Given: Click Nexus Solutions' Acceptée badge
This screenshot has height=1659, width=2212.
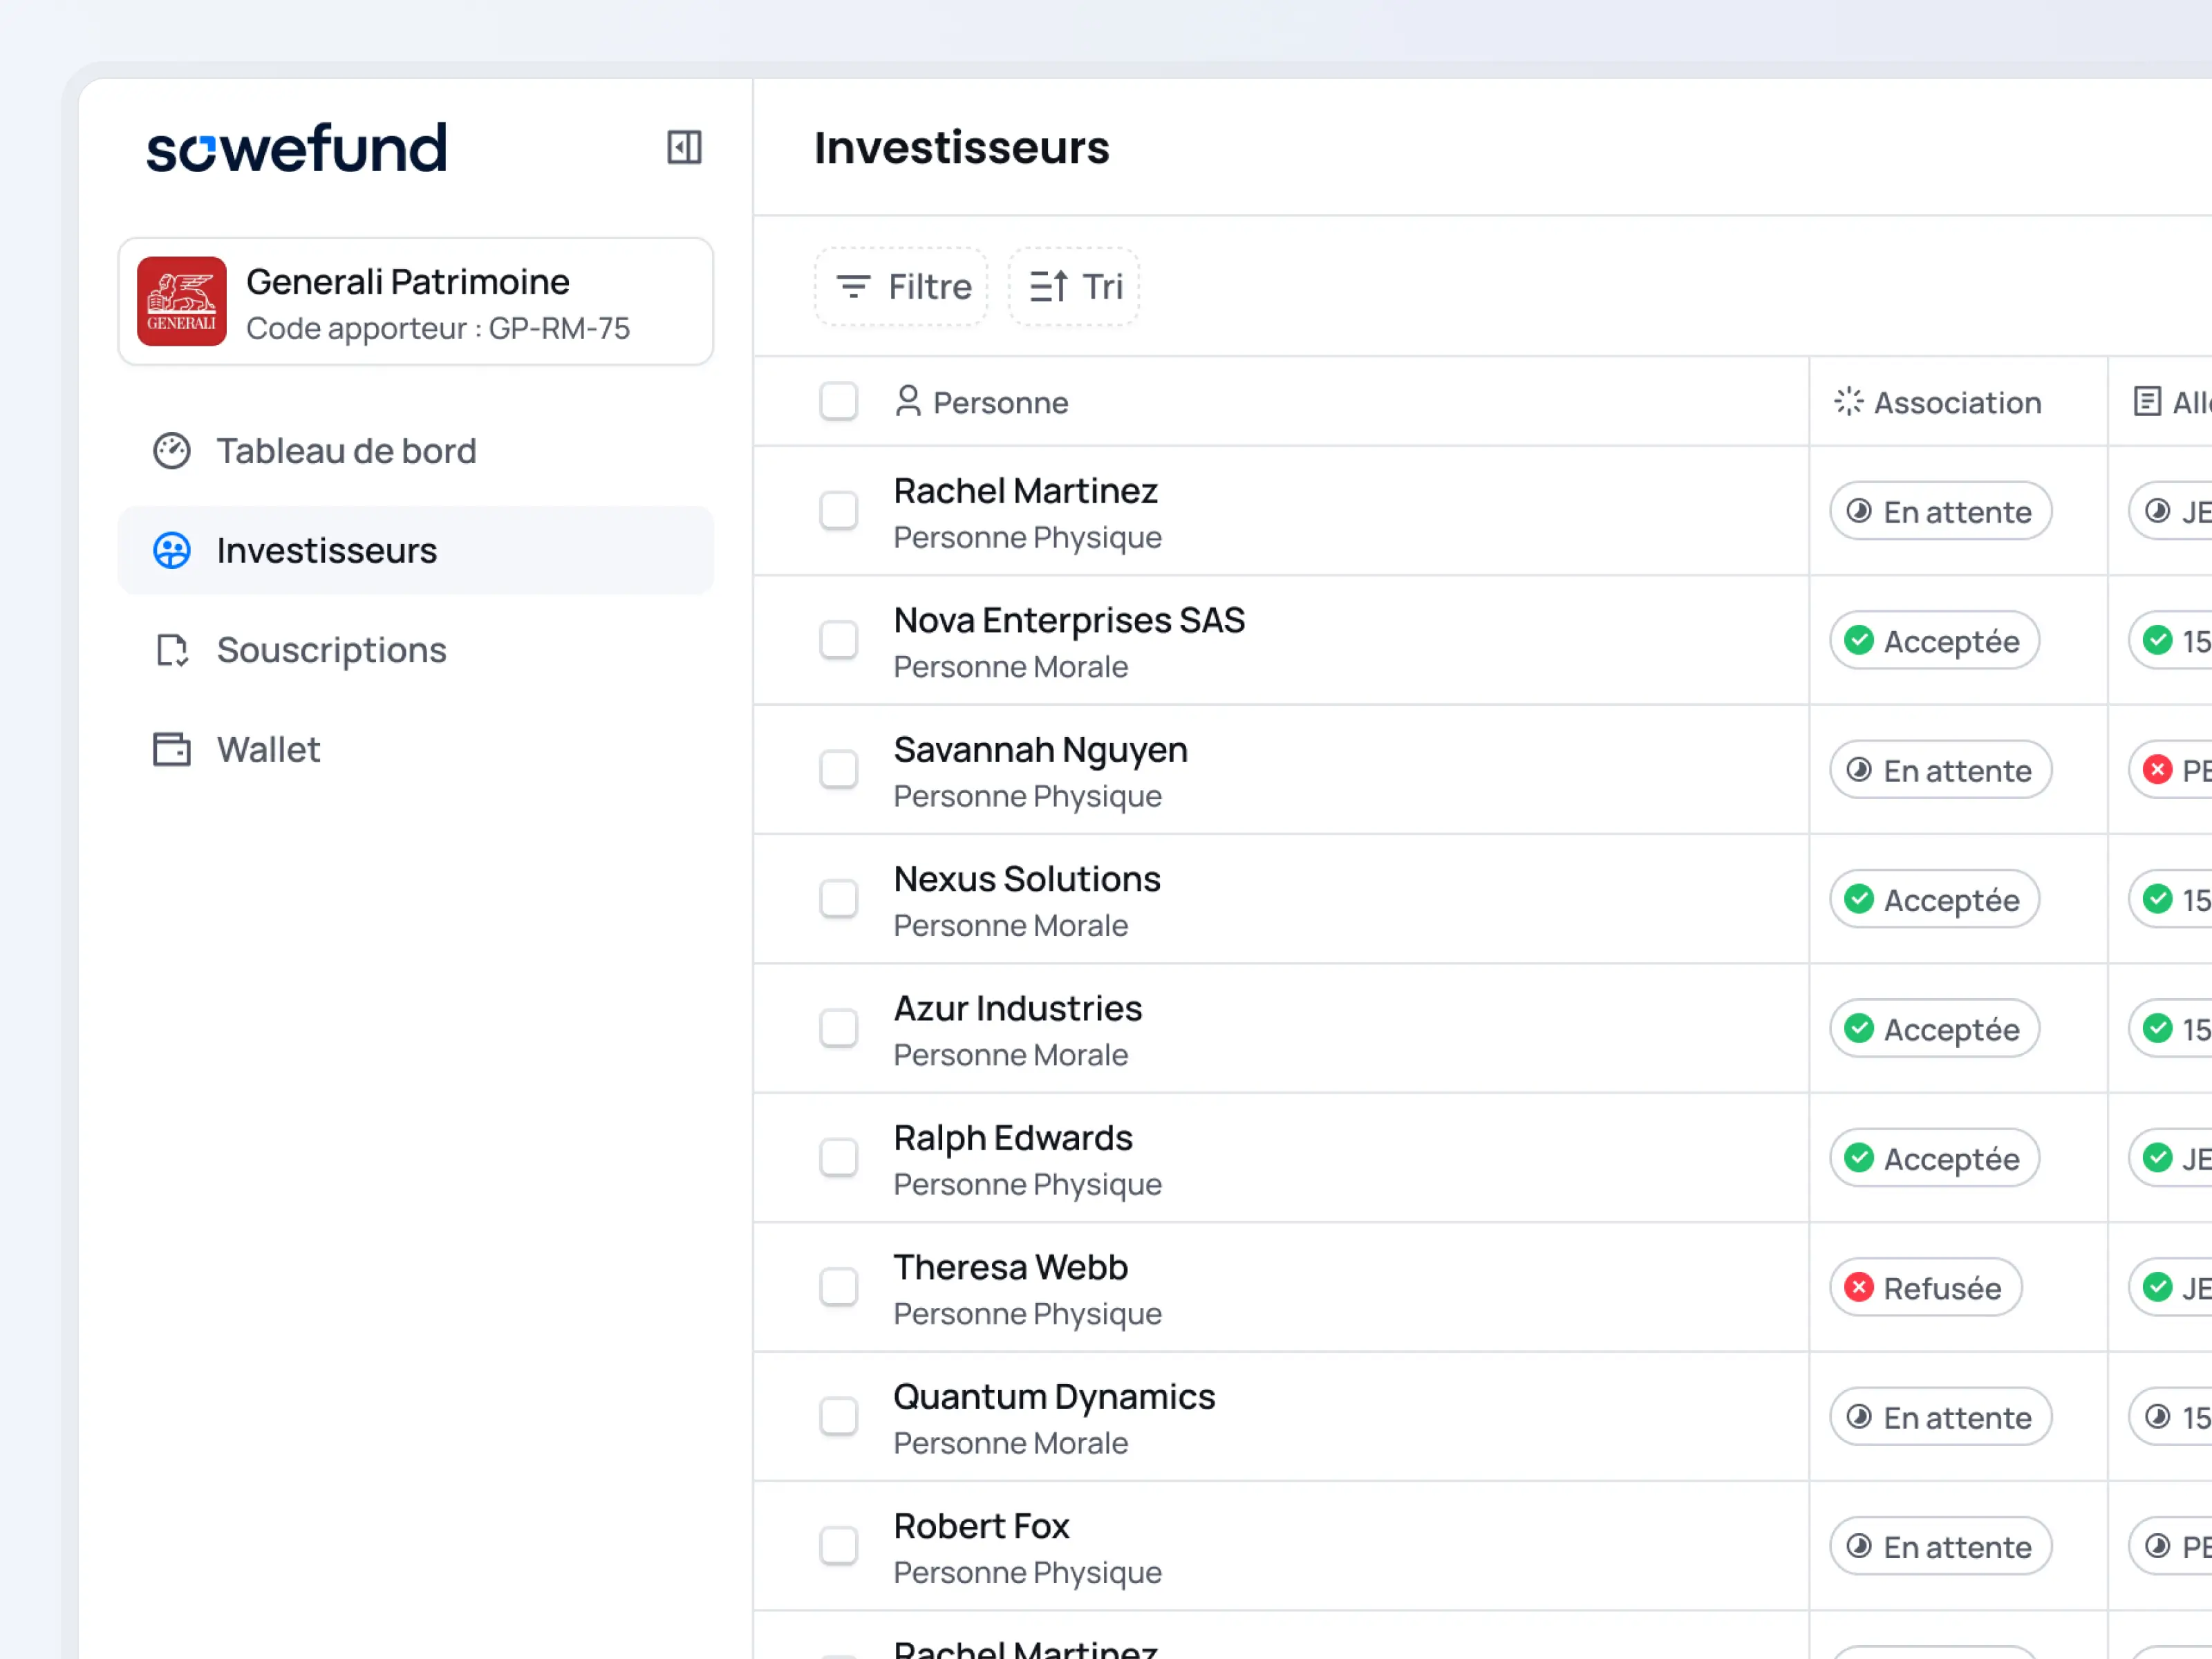Looking at the screenshot, I should coord(1935,899).
